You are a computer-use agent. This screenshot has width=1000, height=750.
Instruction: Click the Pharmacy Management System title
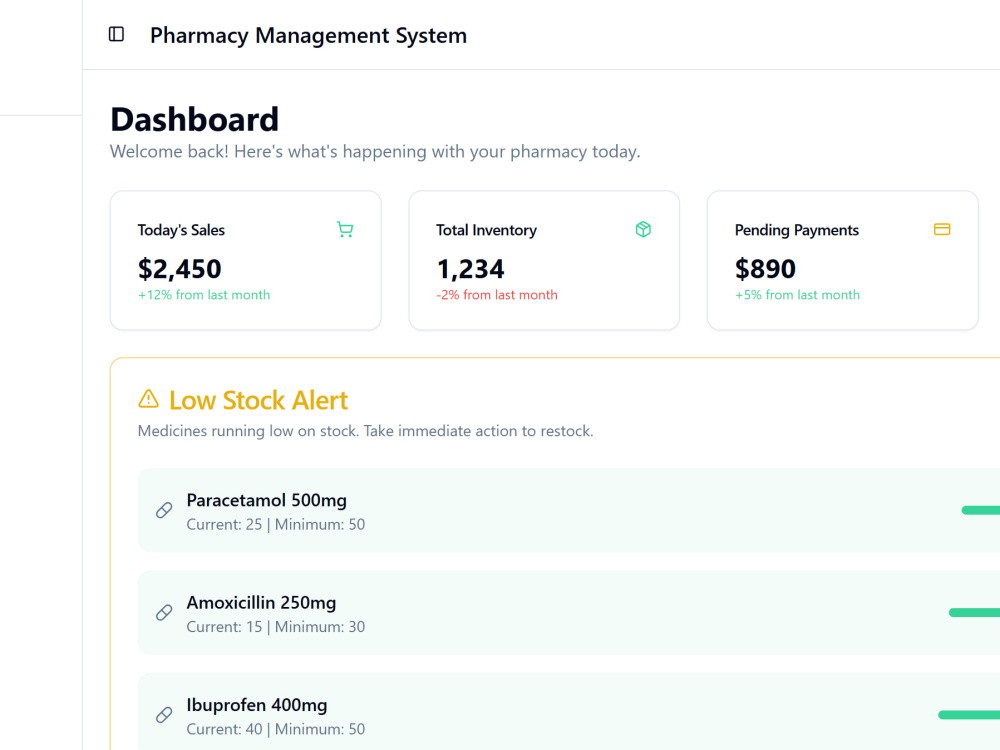(x=309, y=35)
